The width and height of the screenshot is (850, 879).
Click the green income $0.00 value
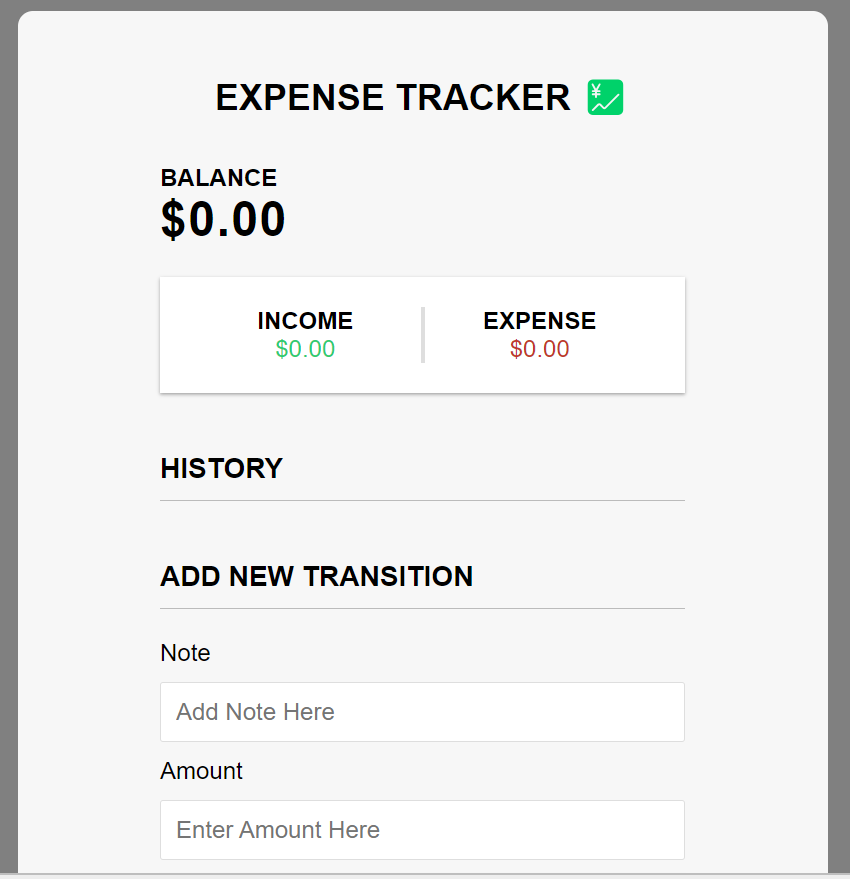(x=305, y=349)
